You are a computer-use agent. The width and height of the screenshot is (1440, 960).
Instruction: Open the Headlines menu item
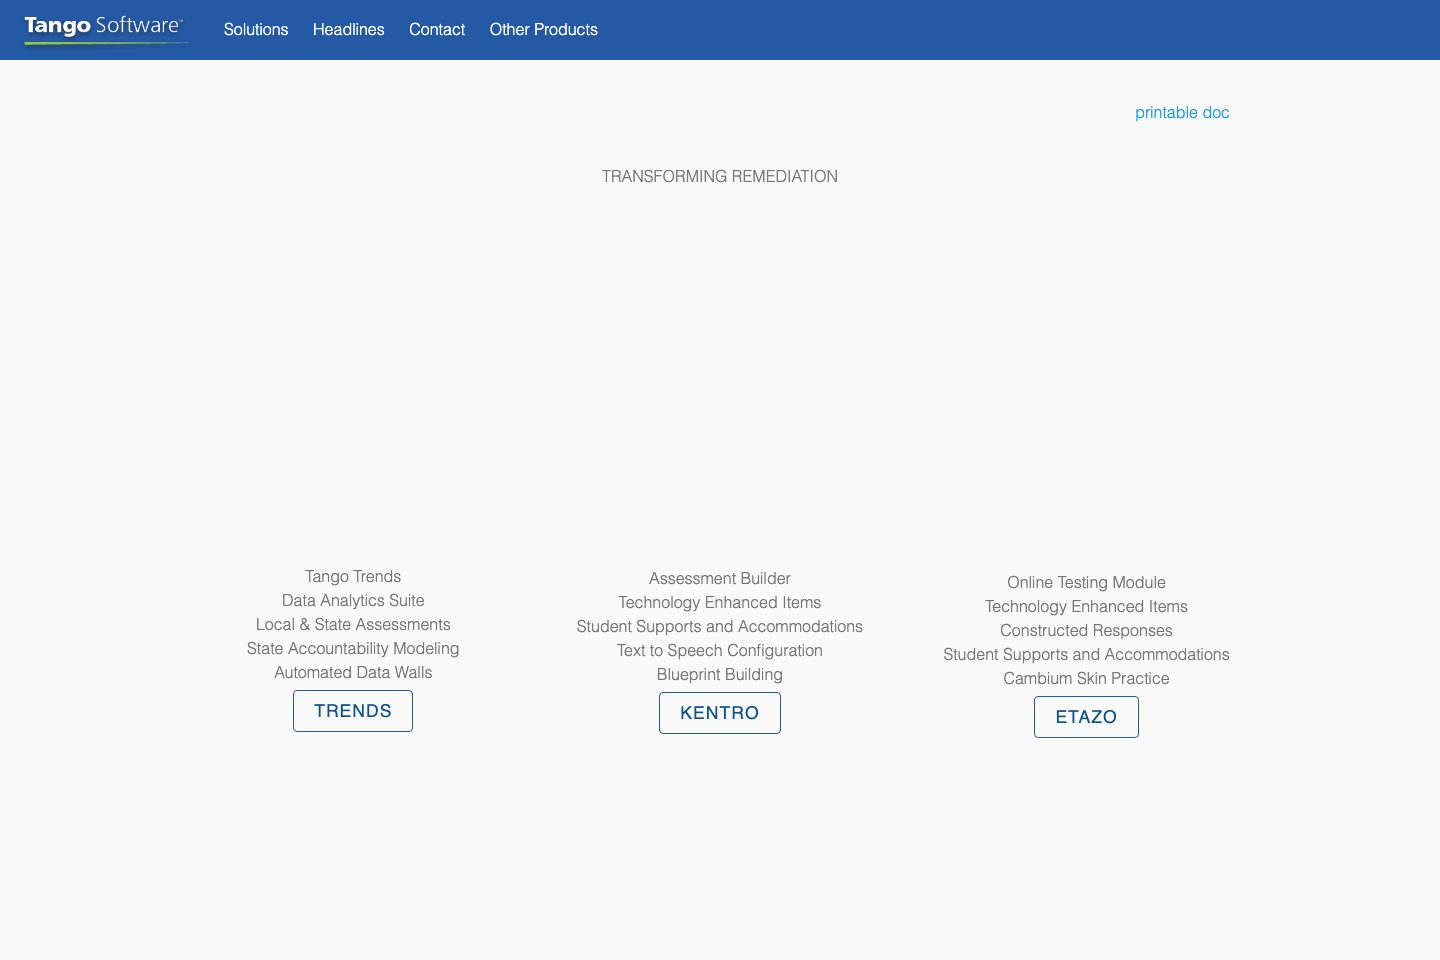click(349, 30)
